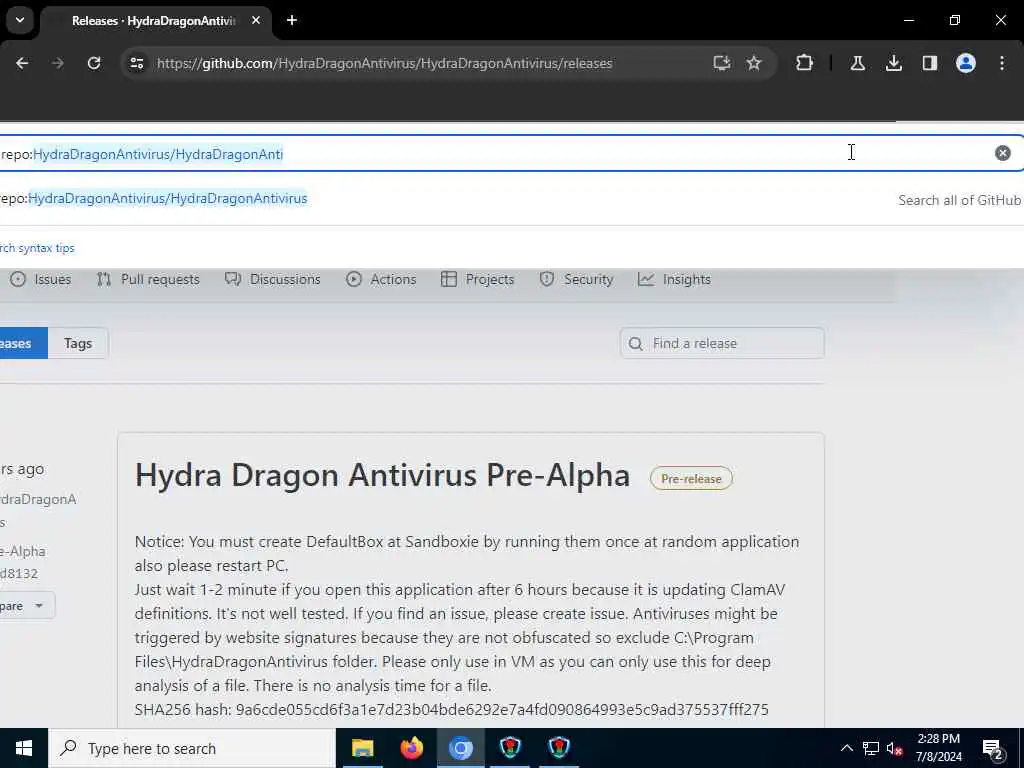
Task: Open Firefox from the taskbar
Action: (411, 748)
